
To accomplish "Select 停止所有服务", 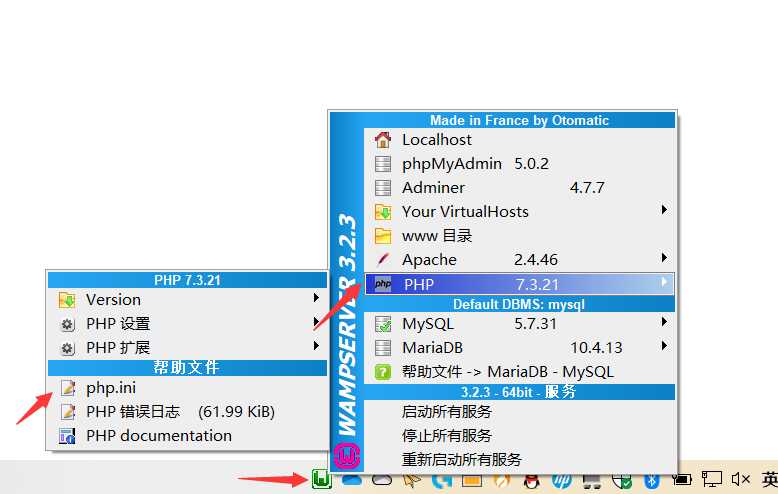I will [x=519, y=435].
